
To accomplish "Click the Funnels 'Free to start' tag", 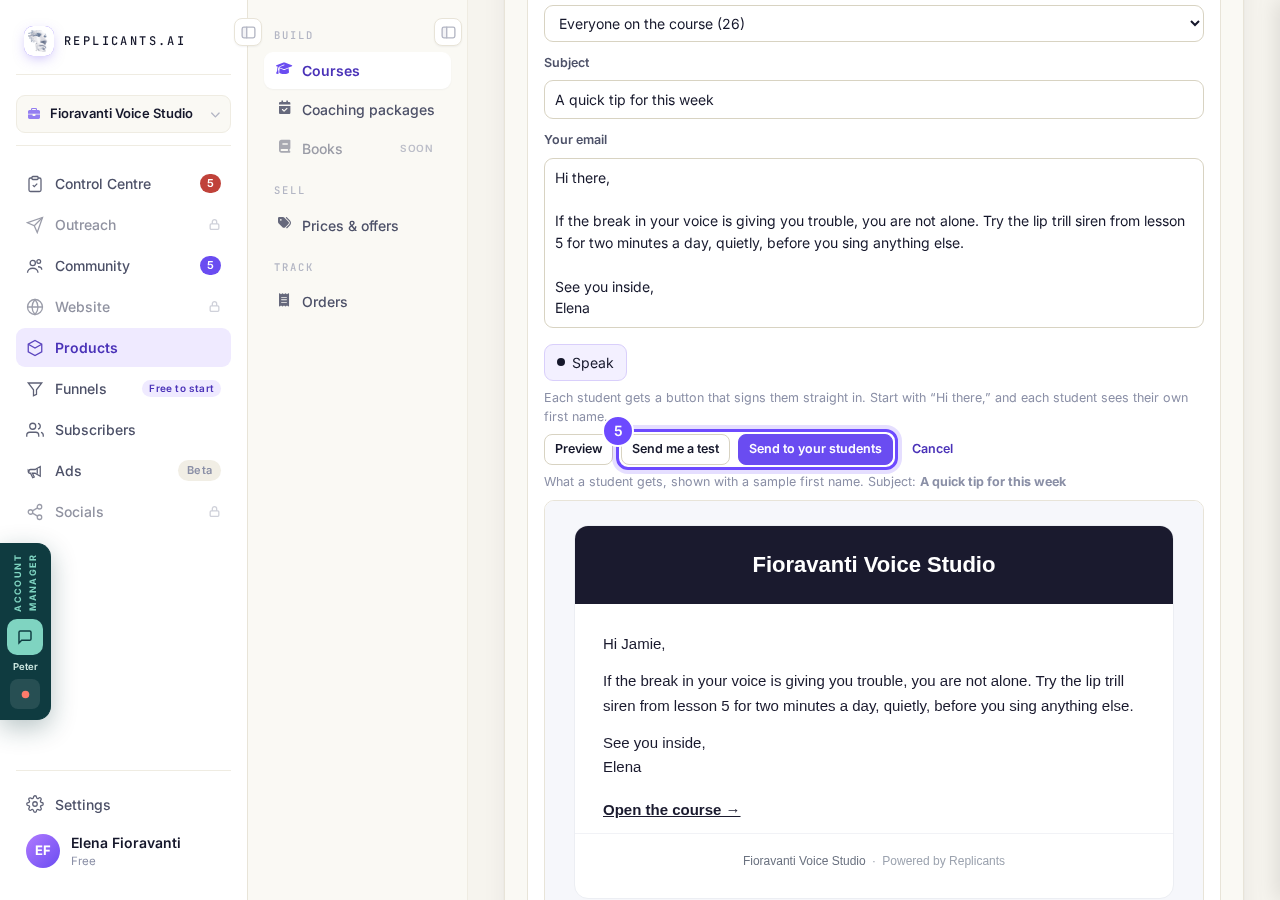I will [x=181, y=389].
